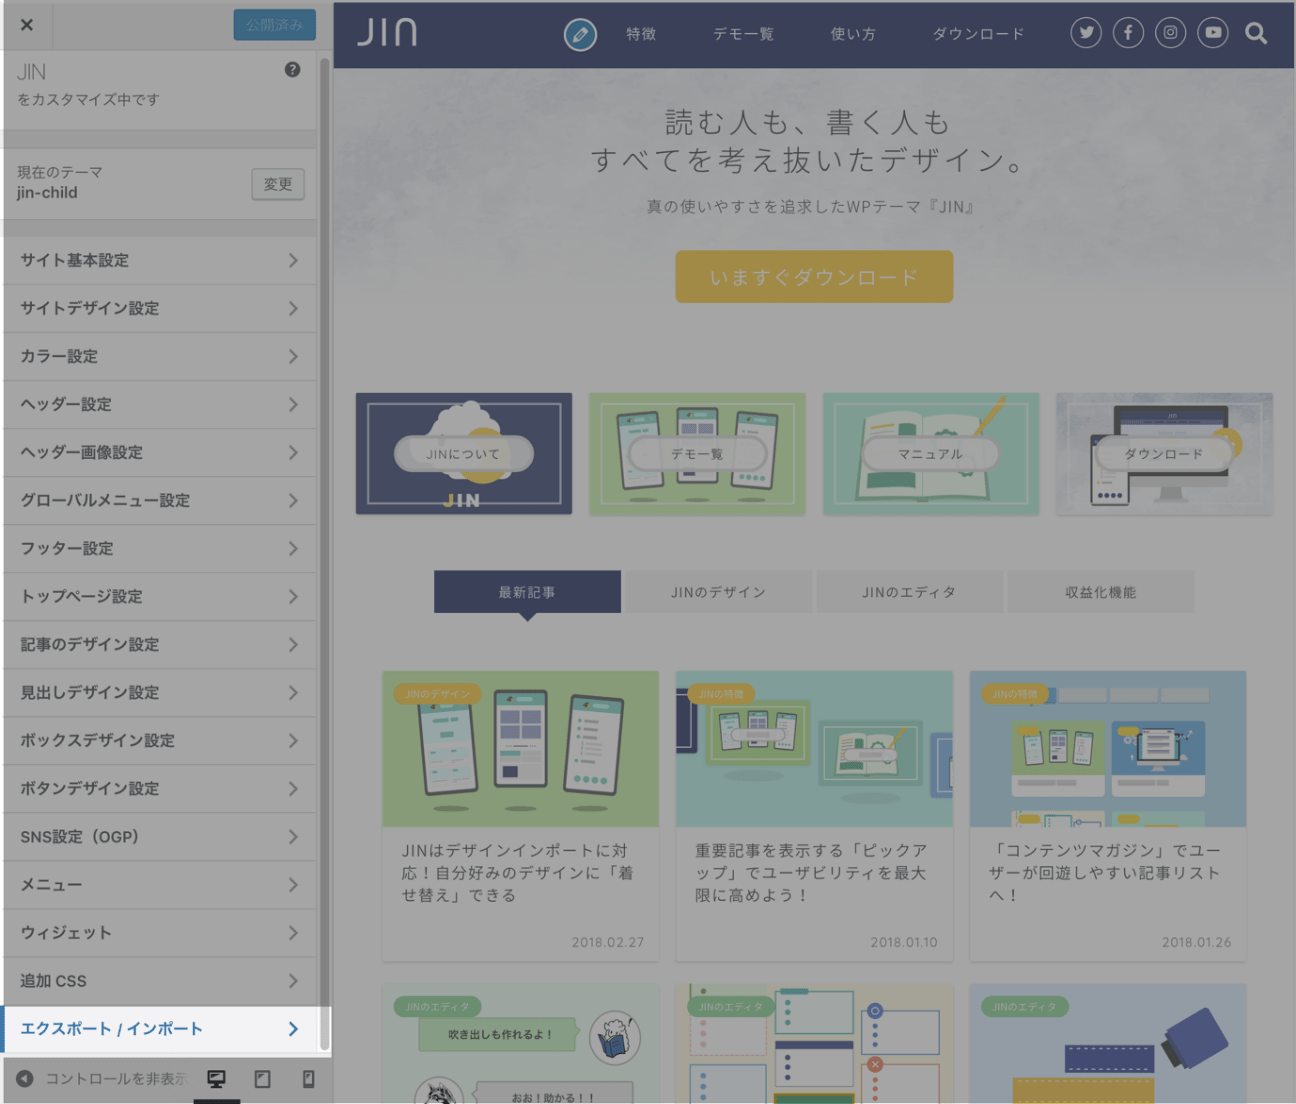Open ヘッダー設定 section
The height and width of the screenshot is (1104, 1296).
[x=160, y=404]
